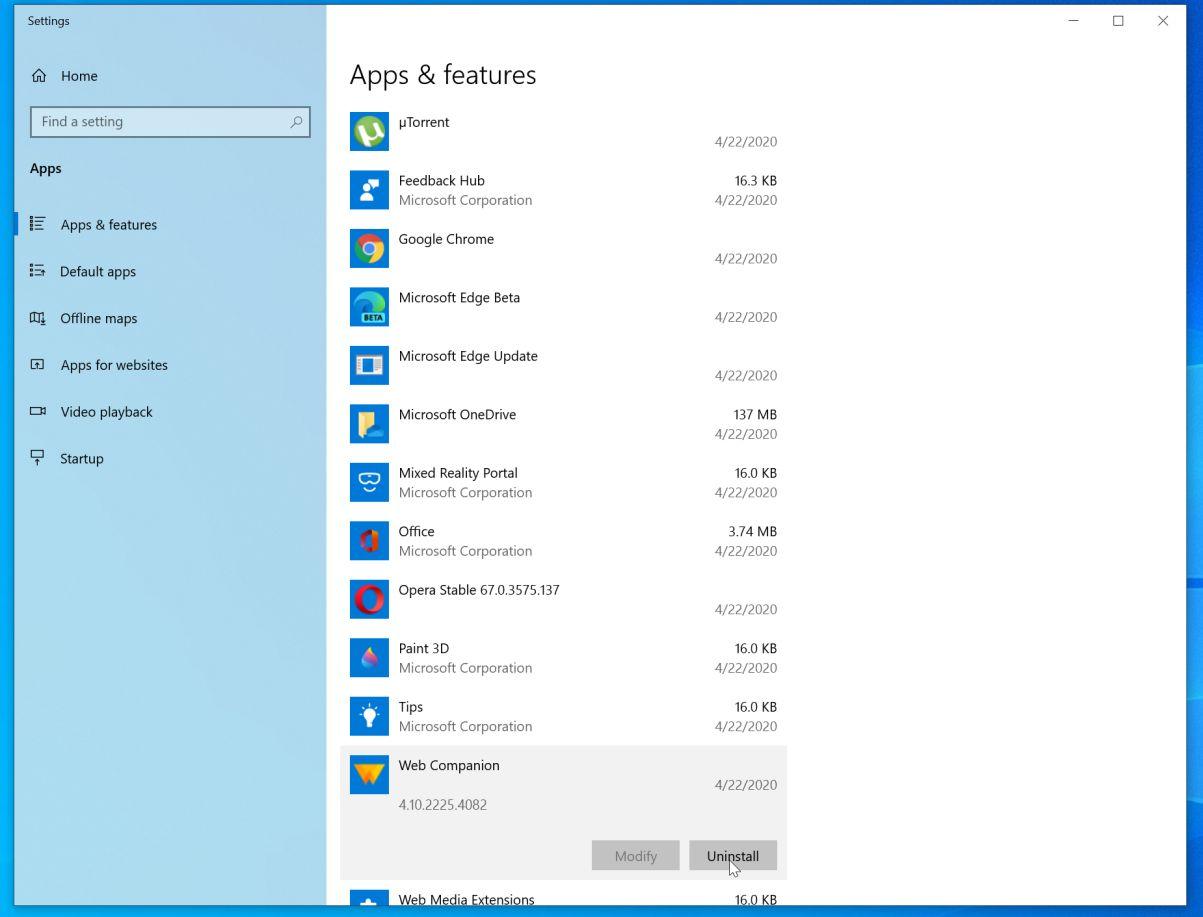
Task: Select the Paint 3D icon
Action: (x=369, y=658)
